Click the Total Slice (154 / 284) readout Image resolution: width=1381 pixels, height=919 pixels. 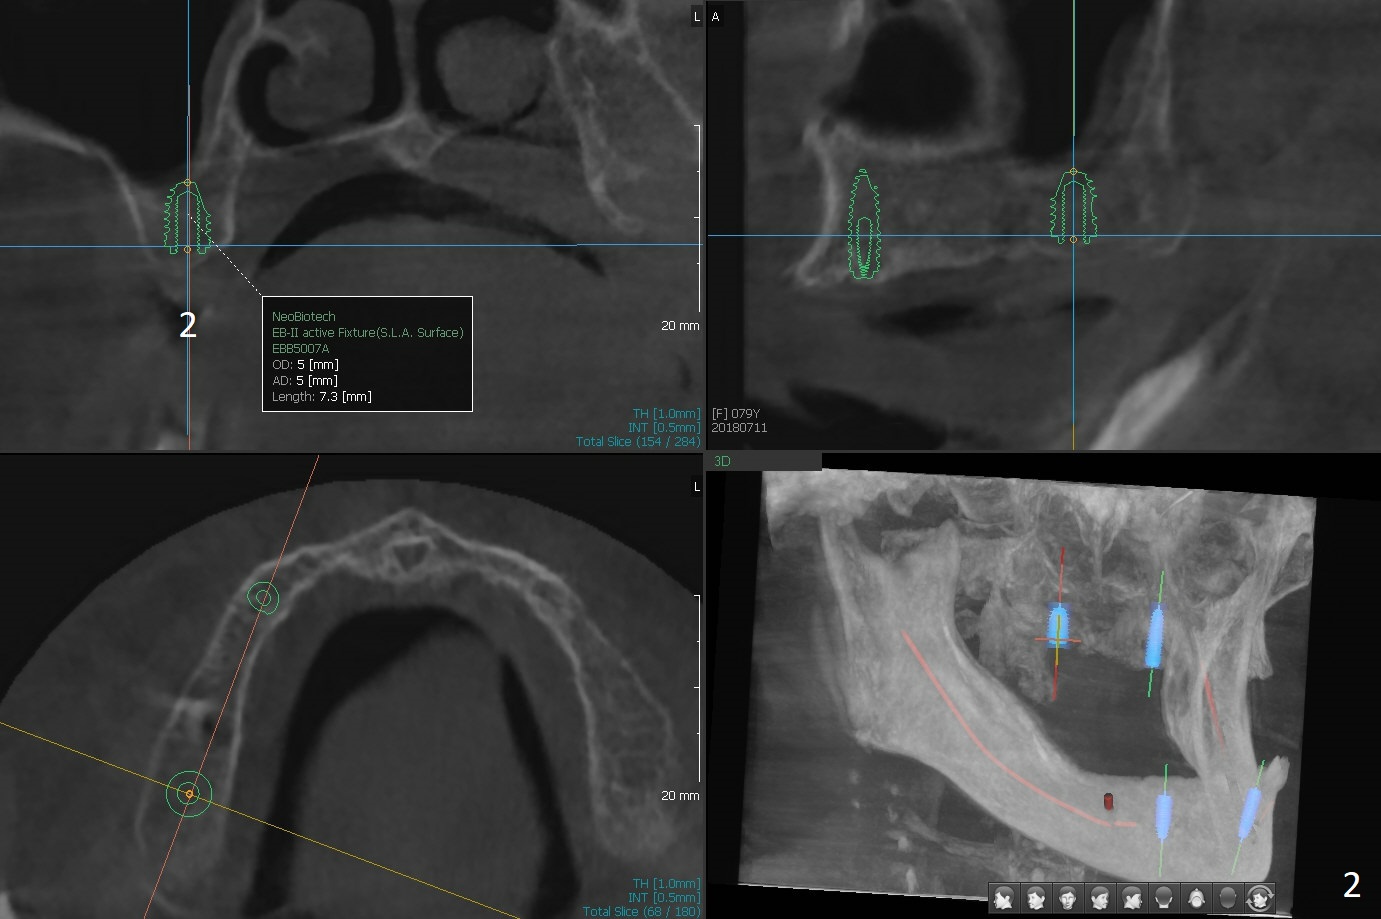[x=637, y=441]
